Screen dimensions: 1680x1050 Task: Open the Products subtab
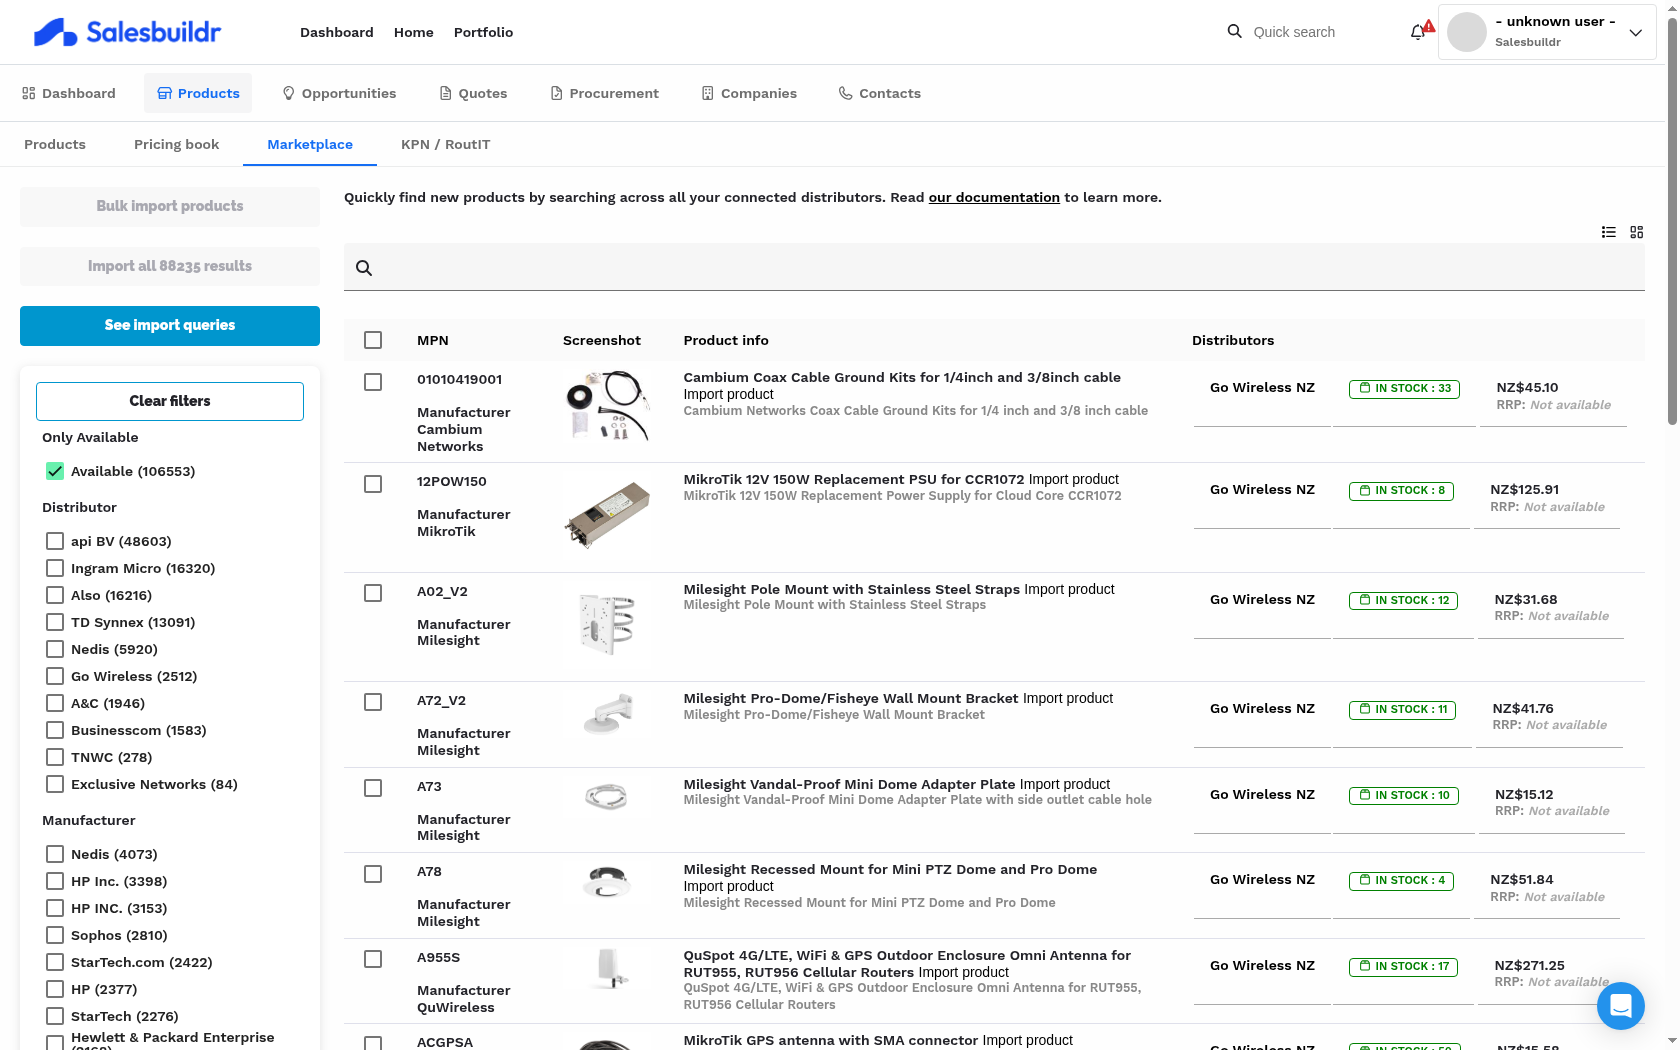click(x=55, y=144)
